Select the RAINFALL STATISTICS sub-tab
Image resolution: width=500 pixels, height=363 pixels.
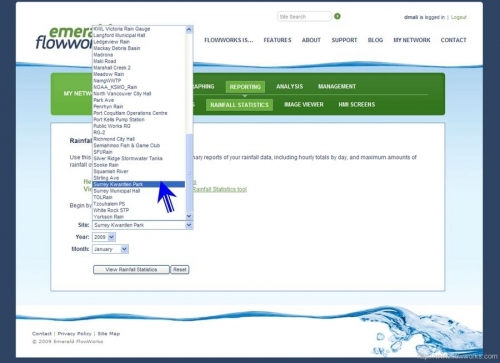click(239, 105)
